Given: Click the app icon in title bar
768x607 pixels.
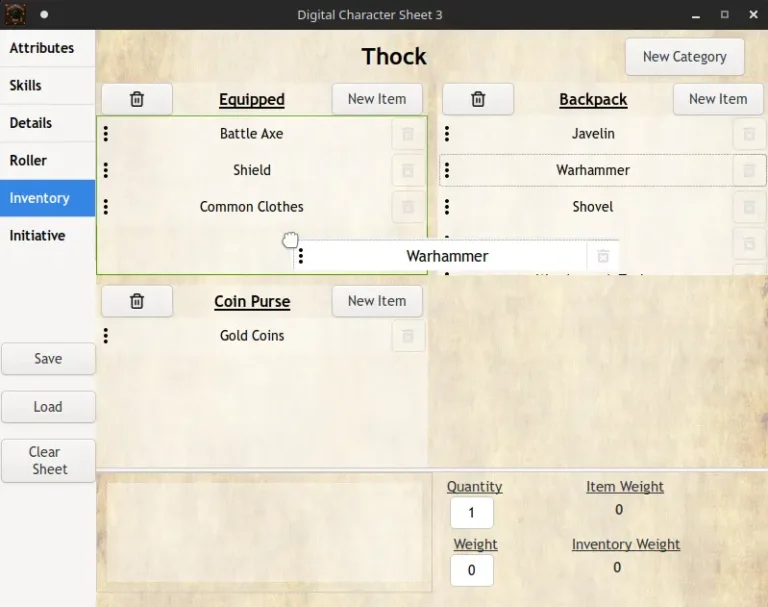Looking at the screenshot, I should tap(15, 14).
